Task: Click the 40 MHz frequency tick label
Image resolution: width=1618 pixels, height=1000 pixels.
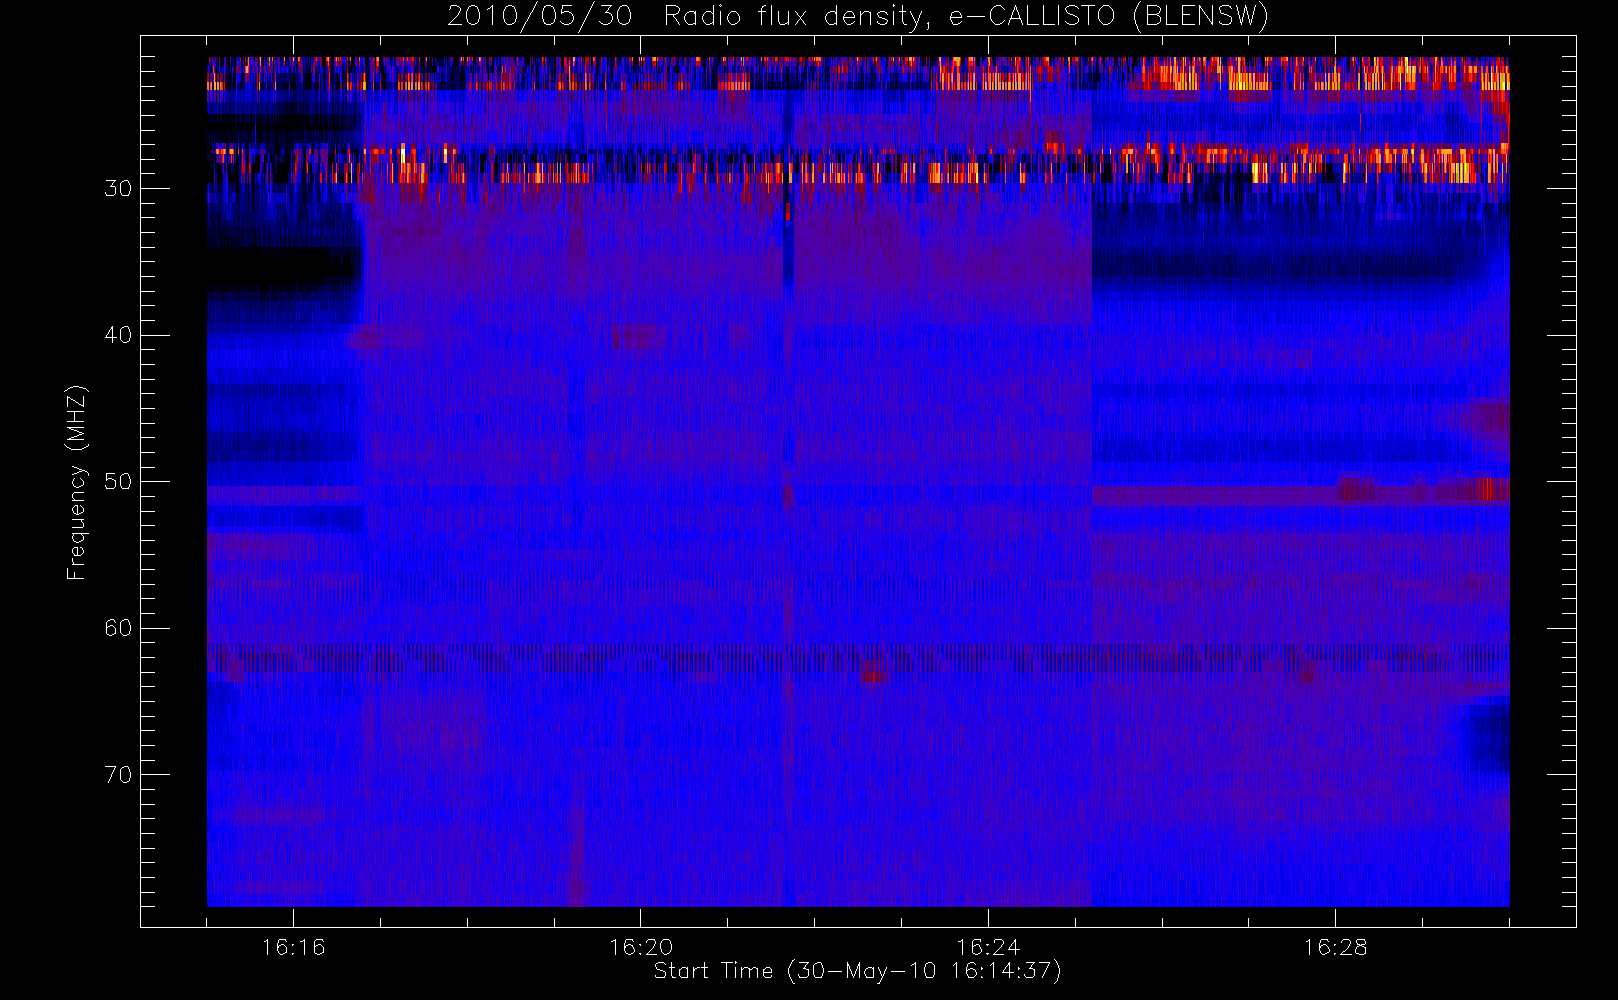Action: pos(118,335)
